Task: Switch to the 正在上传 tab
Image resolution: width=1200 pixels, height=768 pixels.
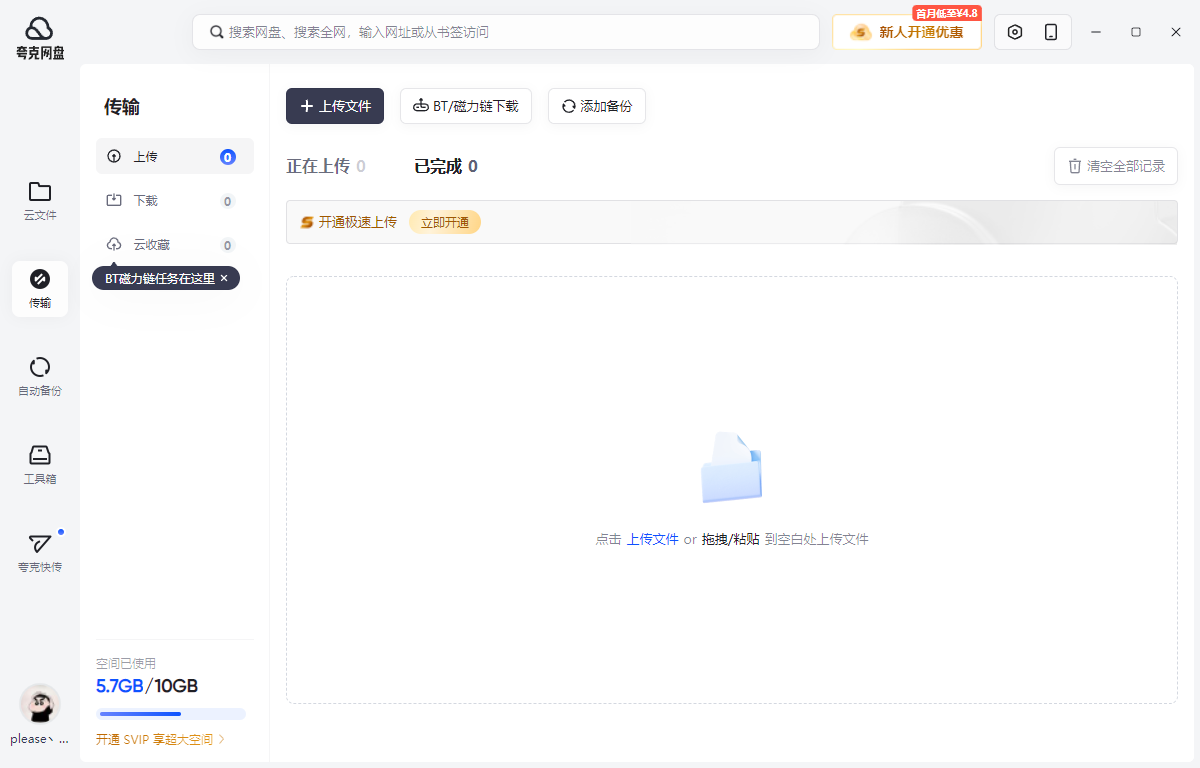Action: (326, 166)
